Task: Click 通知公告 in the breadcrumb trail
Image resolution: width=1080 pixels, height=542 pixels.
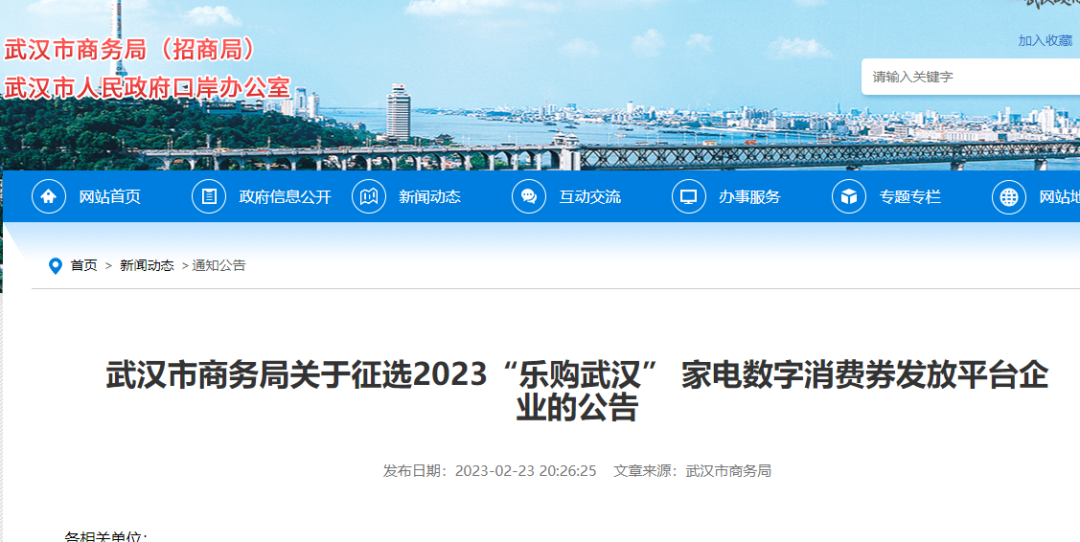Action: [x=219, y=266]
